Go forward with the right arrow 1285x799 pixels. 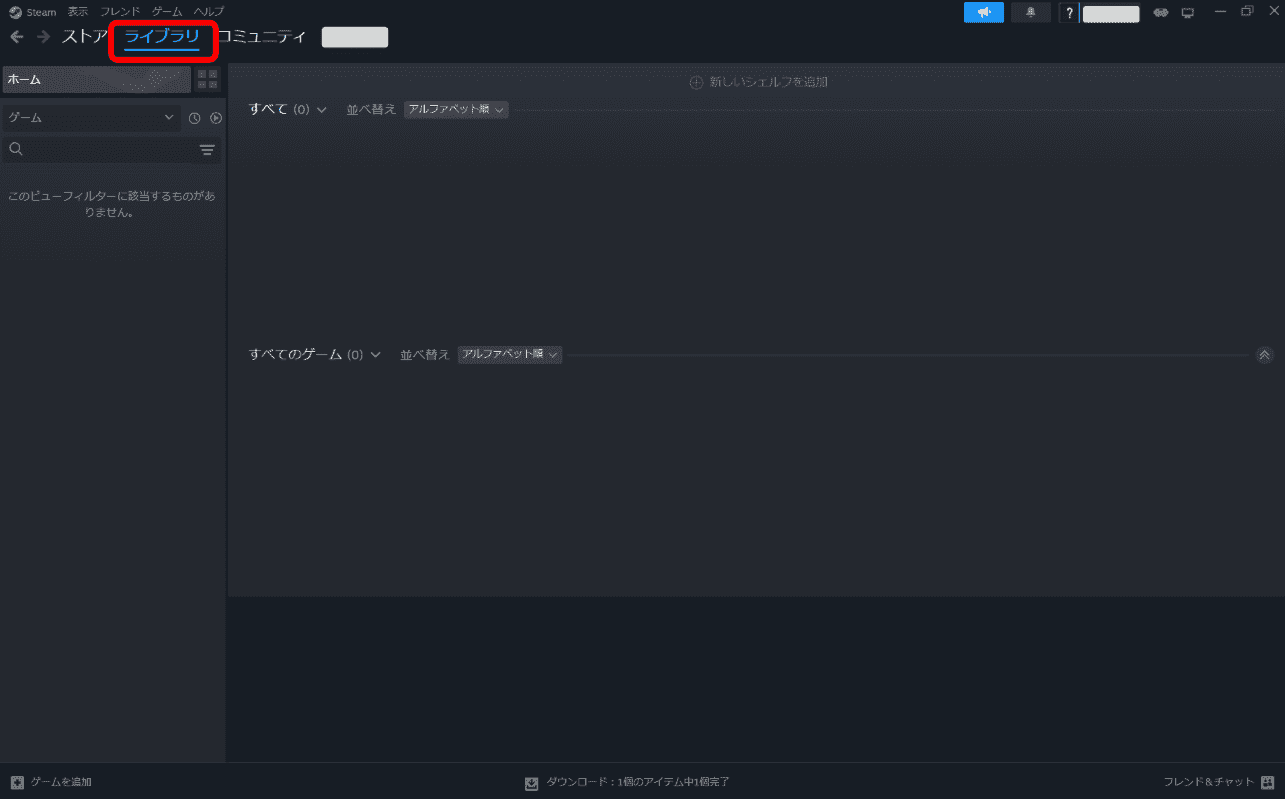pos(43,37)
